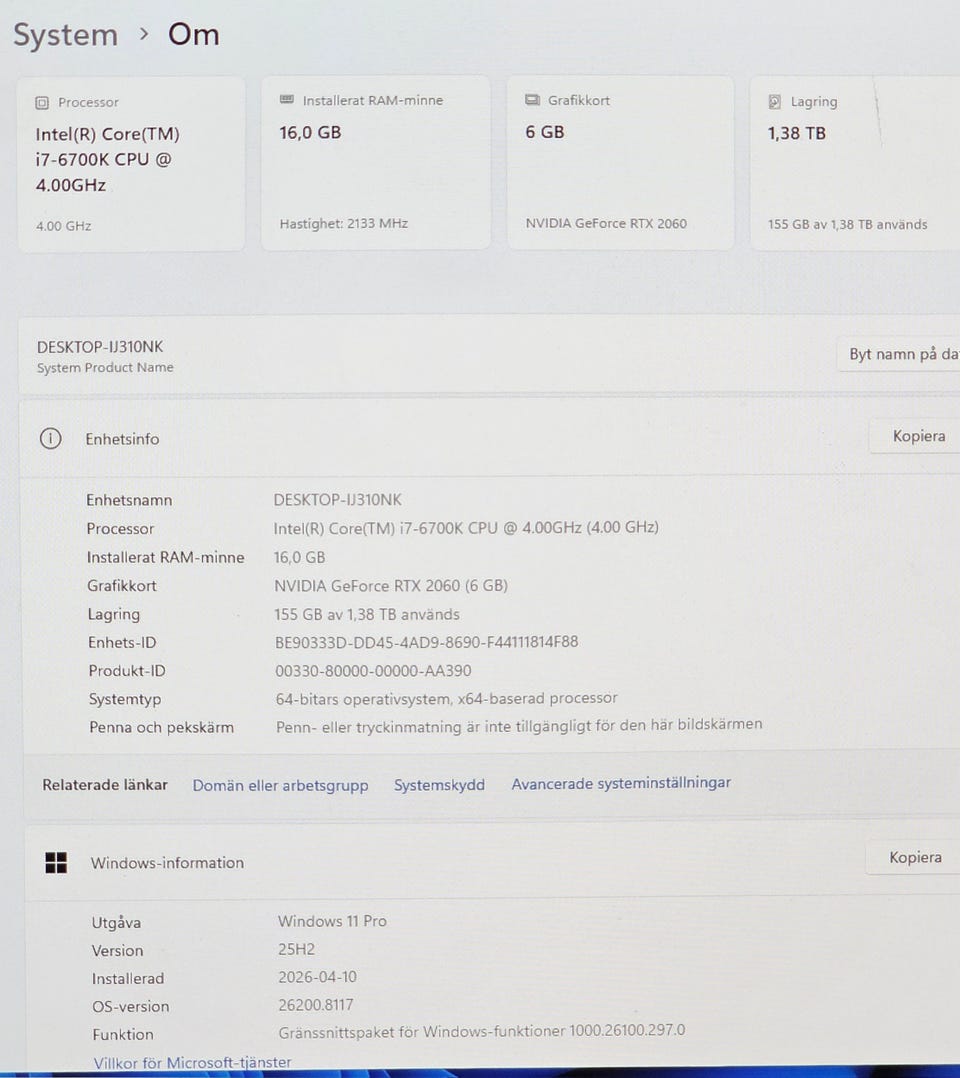Open the Installerat RAM-minne card
Viewport: 960px width, 1078px height.
pyautogui.click(x=375, y=162)
